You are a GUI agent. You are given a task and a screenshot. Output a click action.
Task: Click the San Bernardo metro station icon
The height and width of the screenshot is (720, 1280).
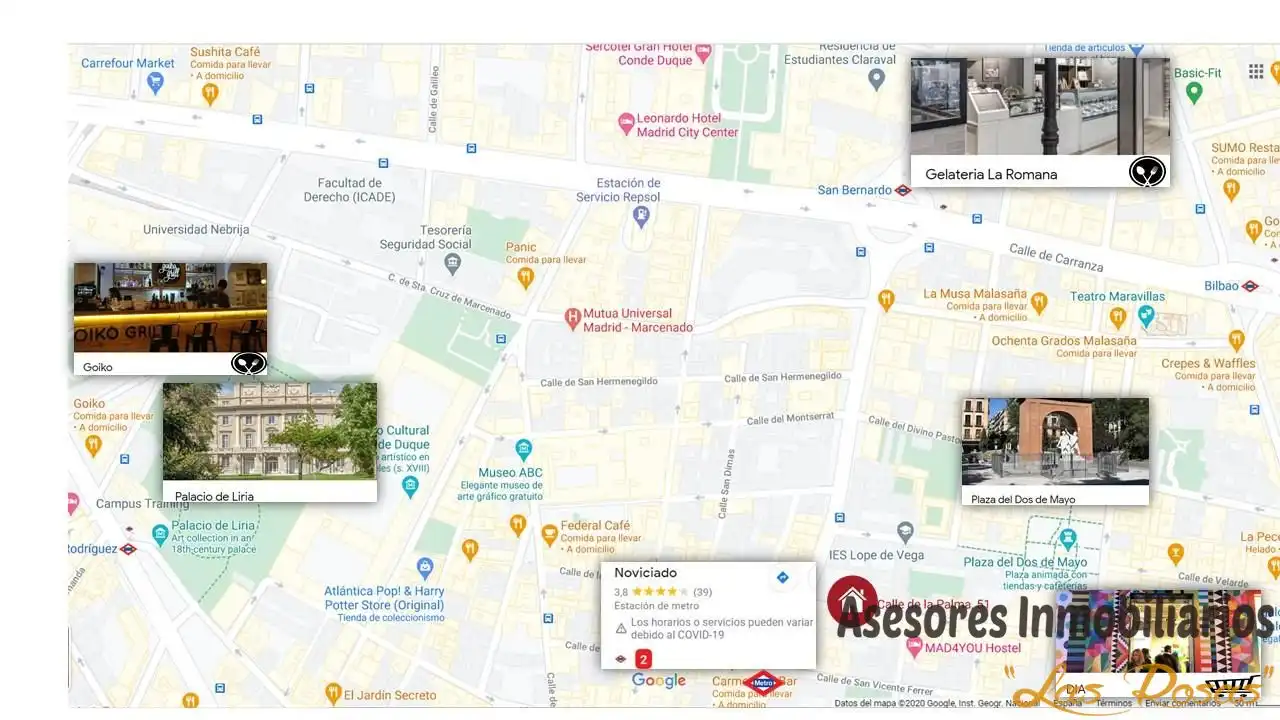[x=903, y=190]
